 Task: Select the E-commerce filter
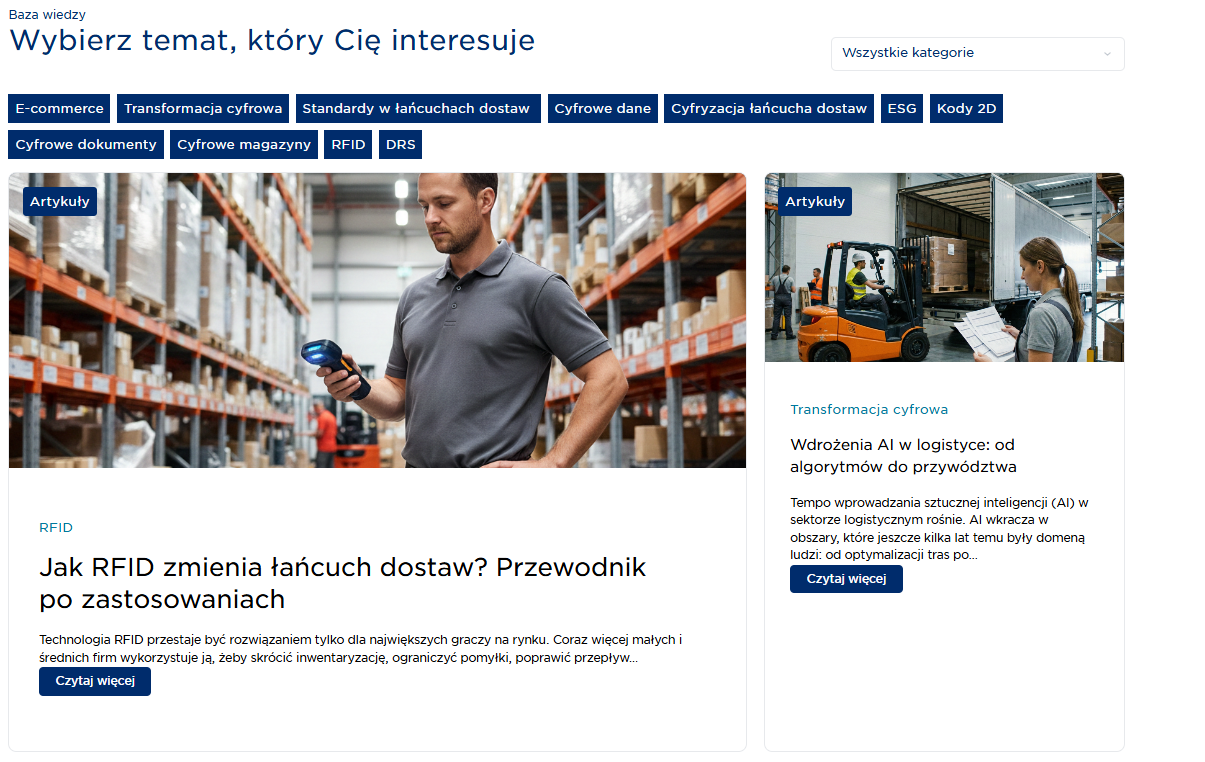(58, 108)
